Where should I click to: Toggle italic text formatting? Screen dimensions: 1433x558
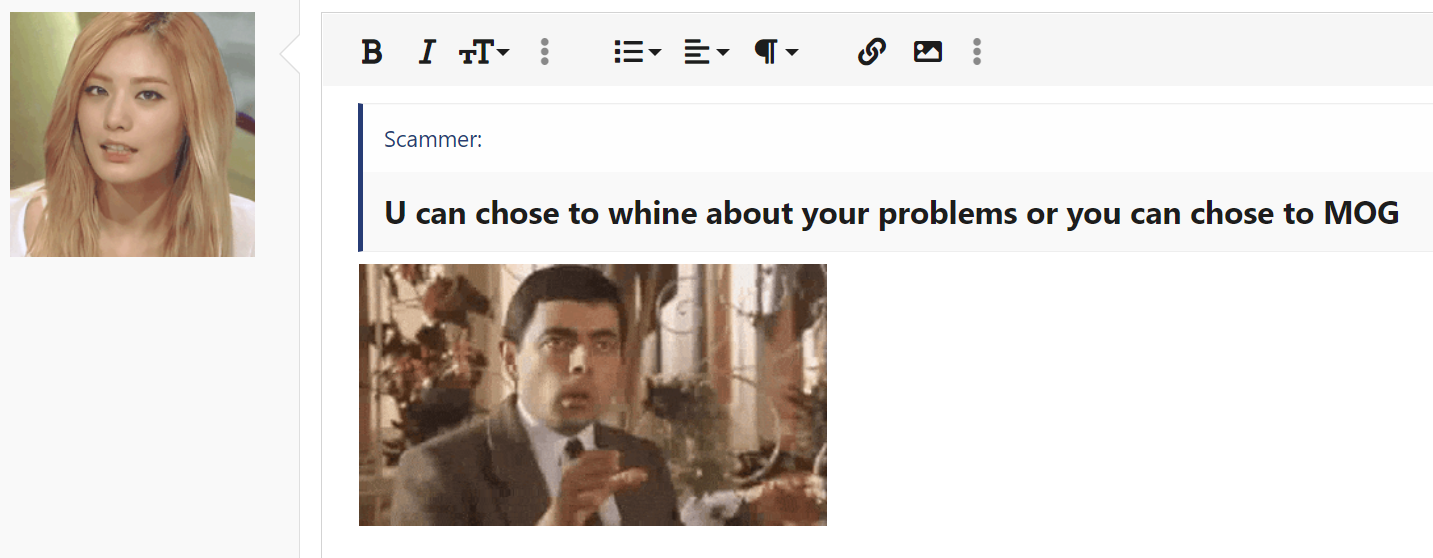[427, 52]
